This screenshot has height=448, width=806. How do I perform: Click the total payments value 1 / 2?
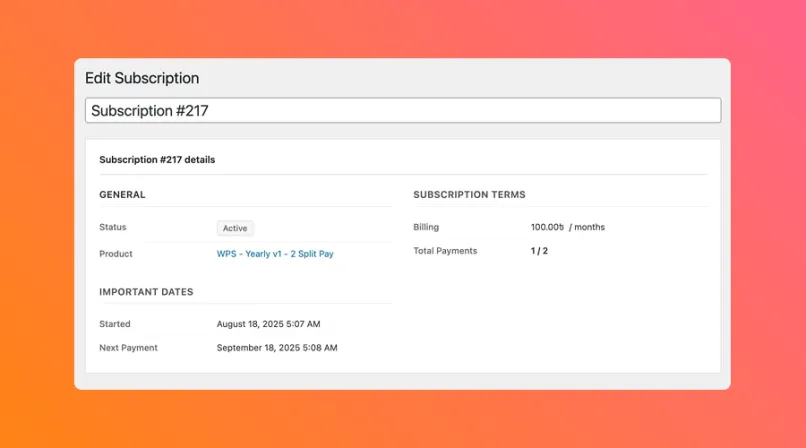(539, 251)
